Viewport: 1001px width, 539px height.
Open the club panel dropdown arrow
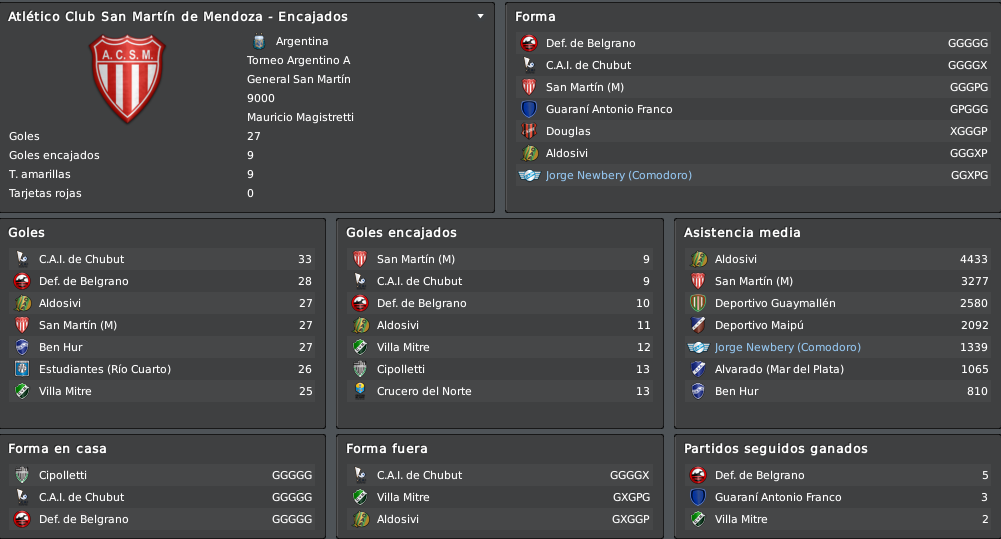480,16
